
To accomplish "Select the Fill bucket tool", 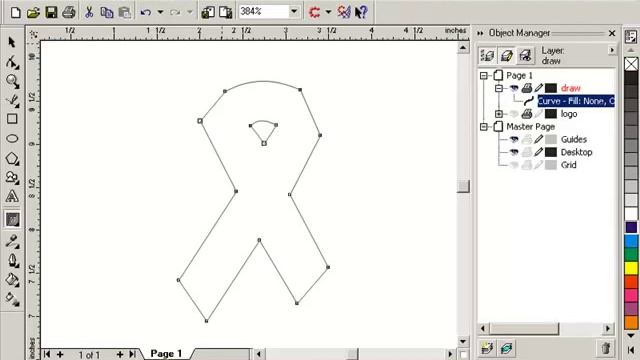I will click(12, 280).
